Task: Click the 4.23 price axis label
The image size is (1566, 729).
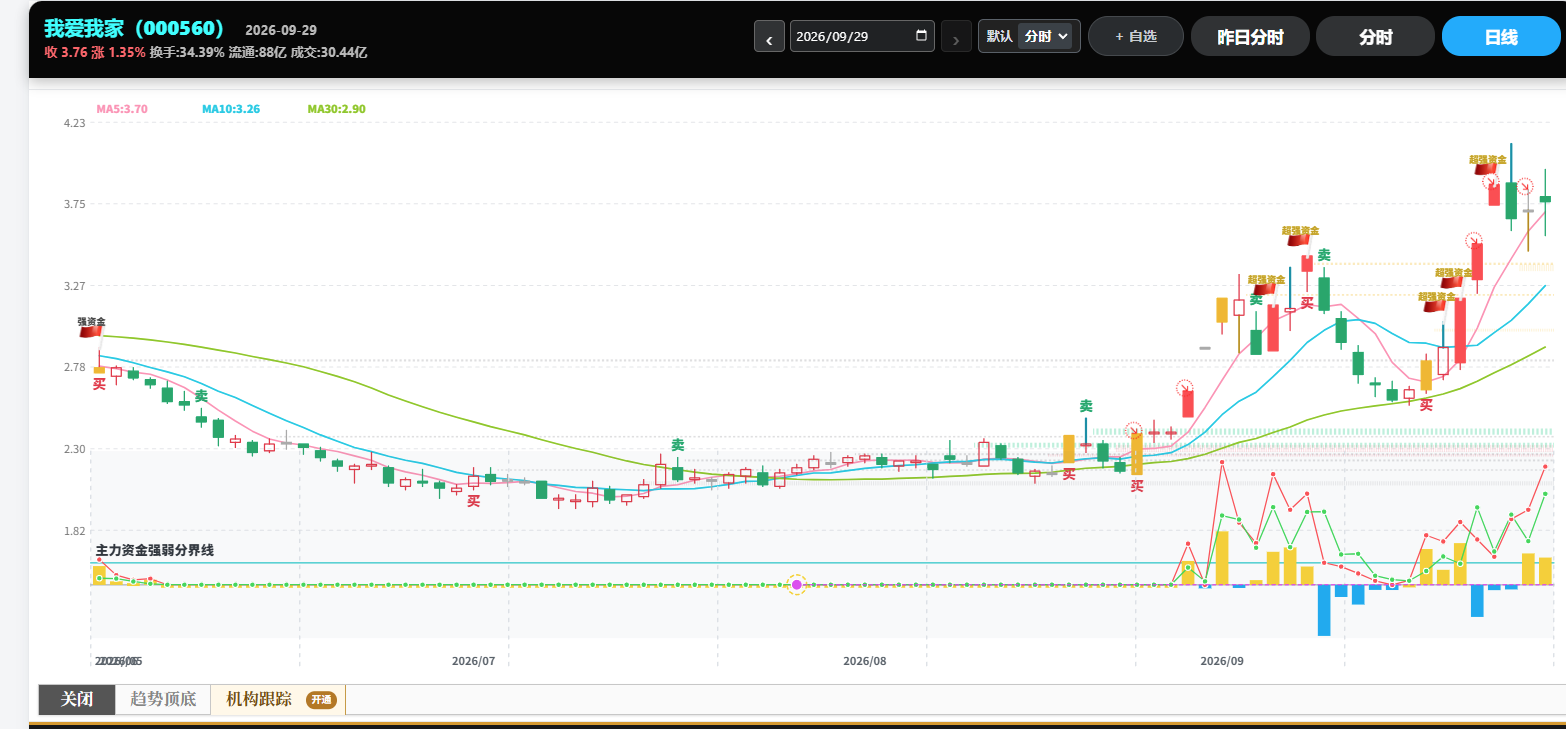Action: click(x=75, y=123)
